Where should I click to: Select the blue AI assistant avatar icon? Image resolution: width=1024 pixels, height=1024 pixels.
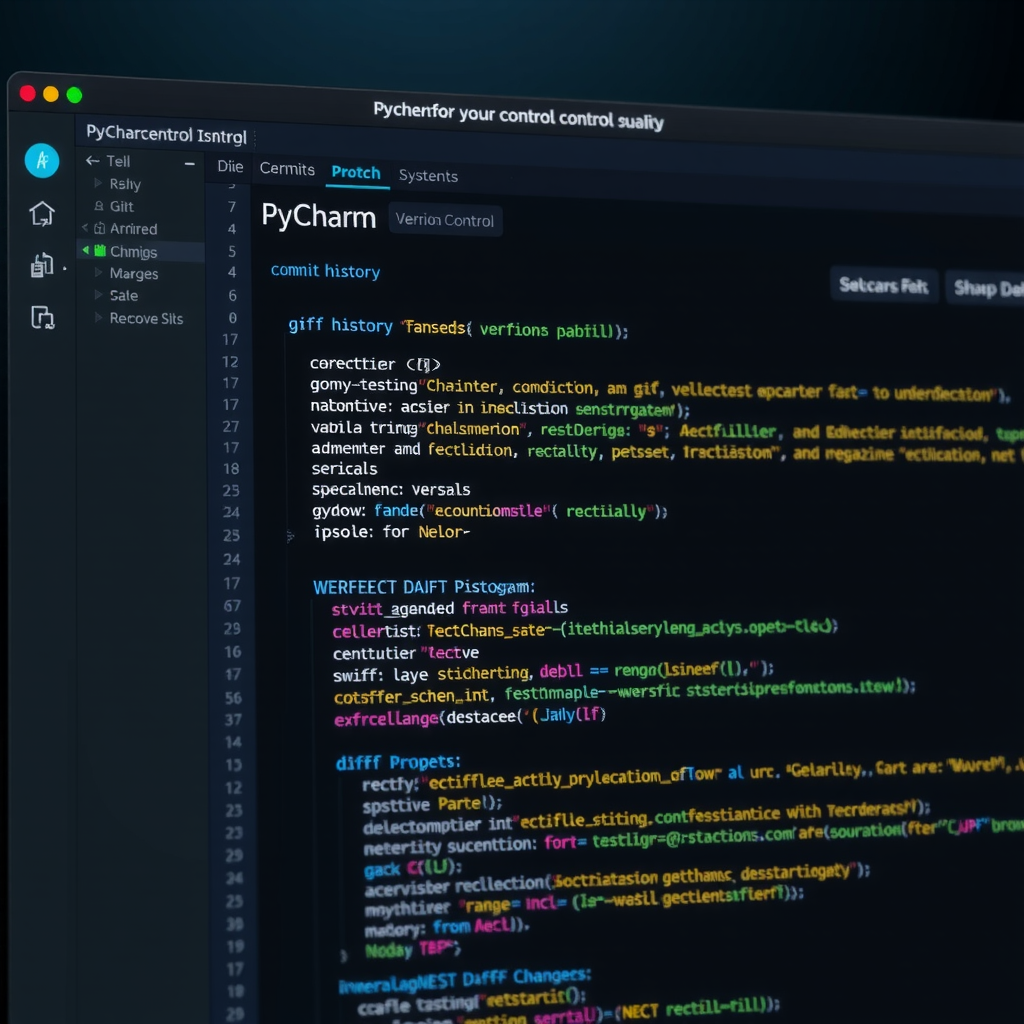click(41, 160)
